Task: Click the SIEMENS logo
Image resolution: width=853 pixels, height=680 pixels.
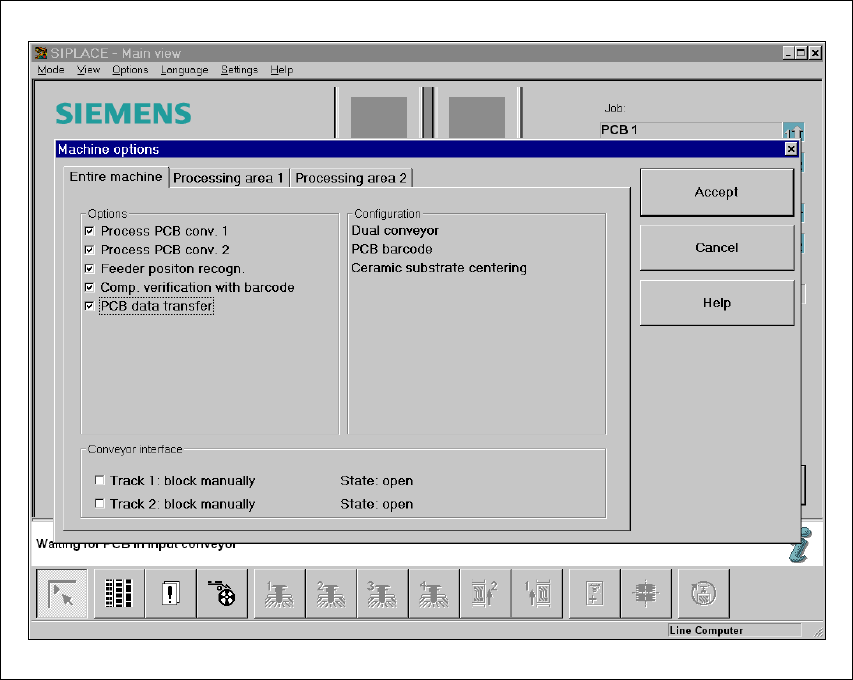Action: 123,114
